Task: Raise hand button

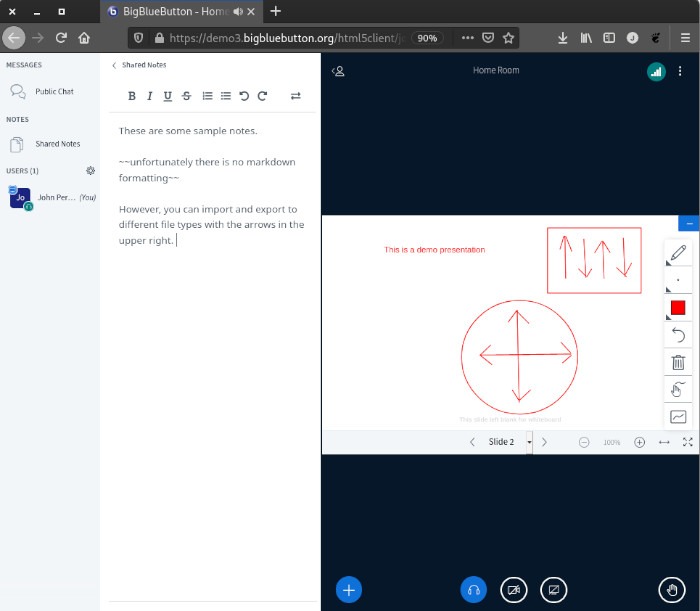Action: (x=671, y=590)
